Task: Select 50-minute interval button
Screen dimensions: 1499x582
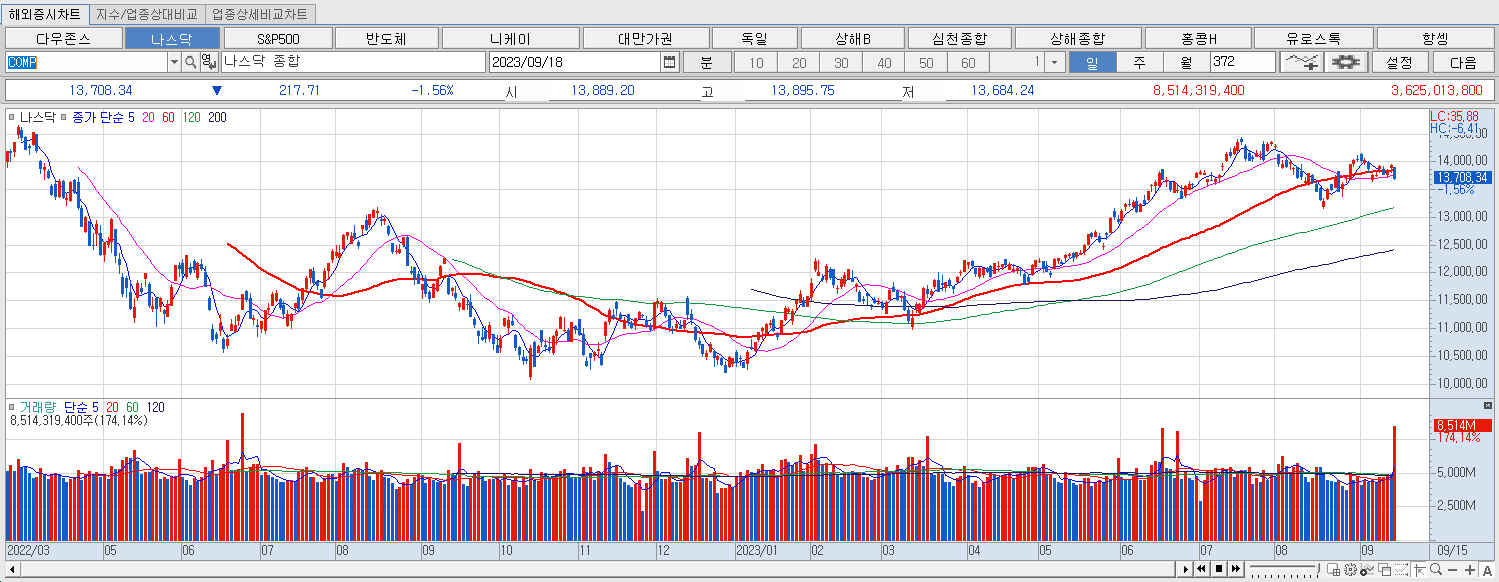Action: coord(926,62)
